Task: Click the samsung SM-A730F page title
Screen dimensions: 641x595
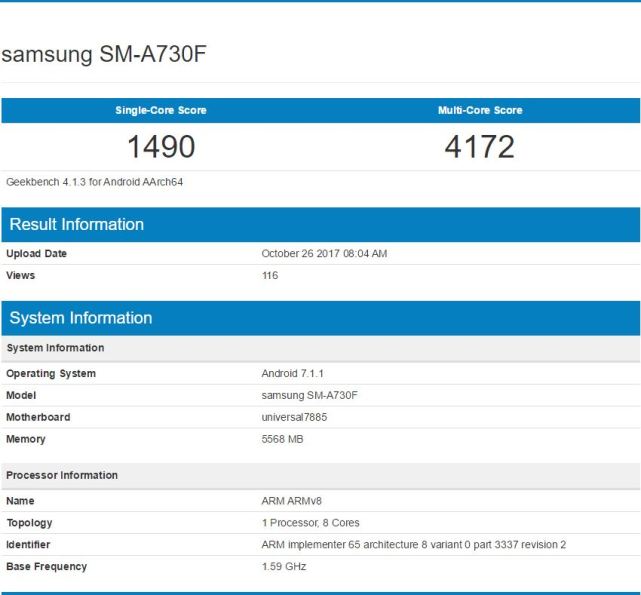Action: click(104, 55)
